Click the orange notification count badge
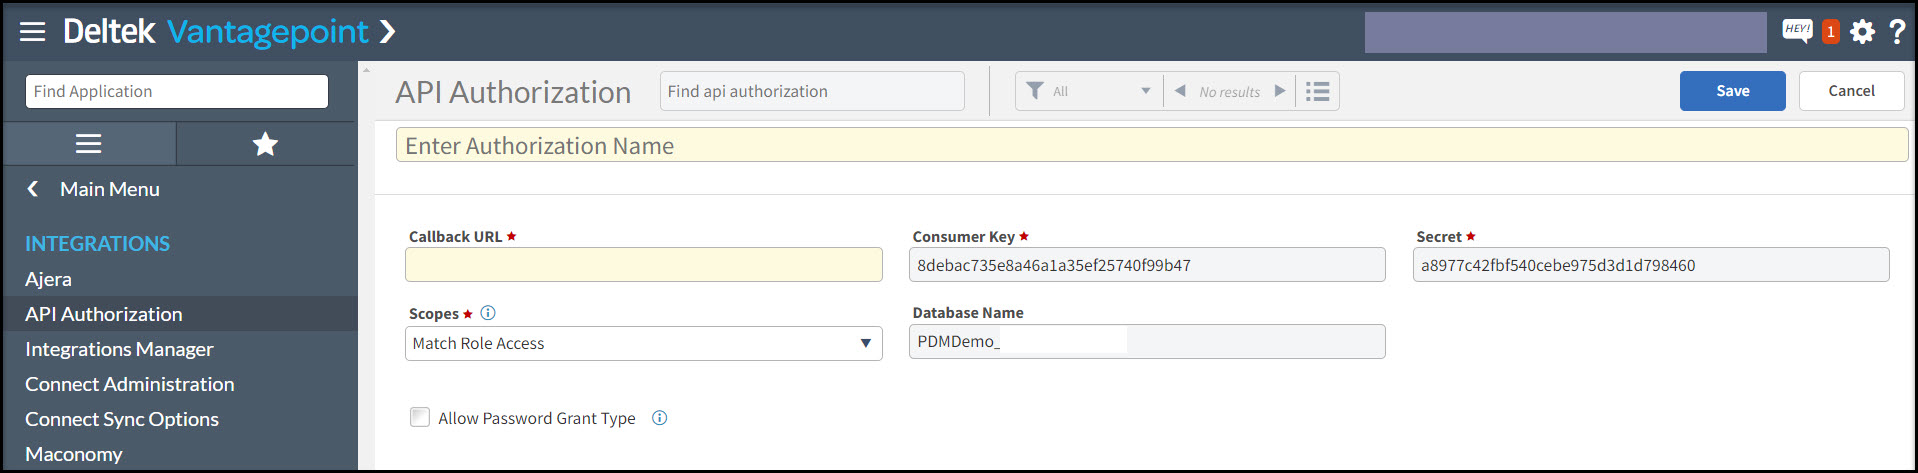Screen dimensions: 1918x473 (1830, 32)
